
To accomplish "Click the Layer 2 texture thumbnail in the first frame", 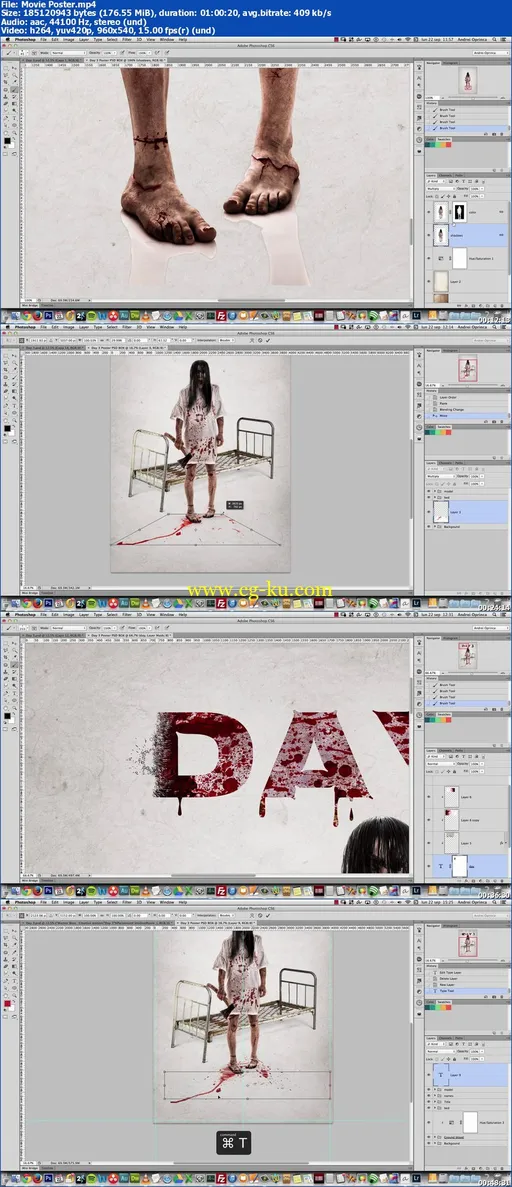I will pyautogui.click(x=439, y=282).
